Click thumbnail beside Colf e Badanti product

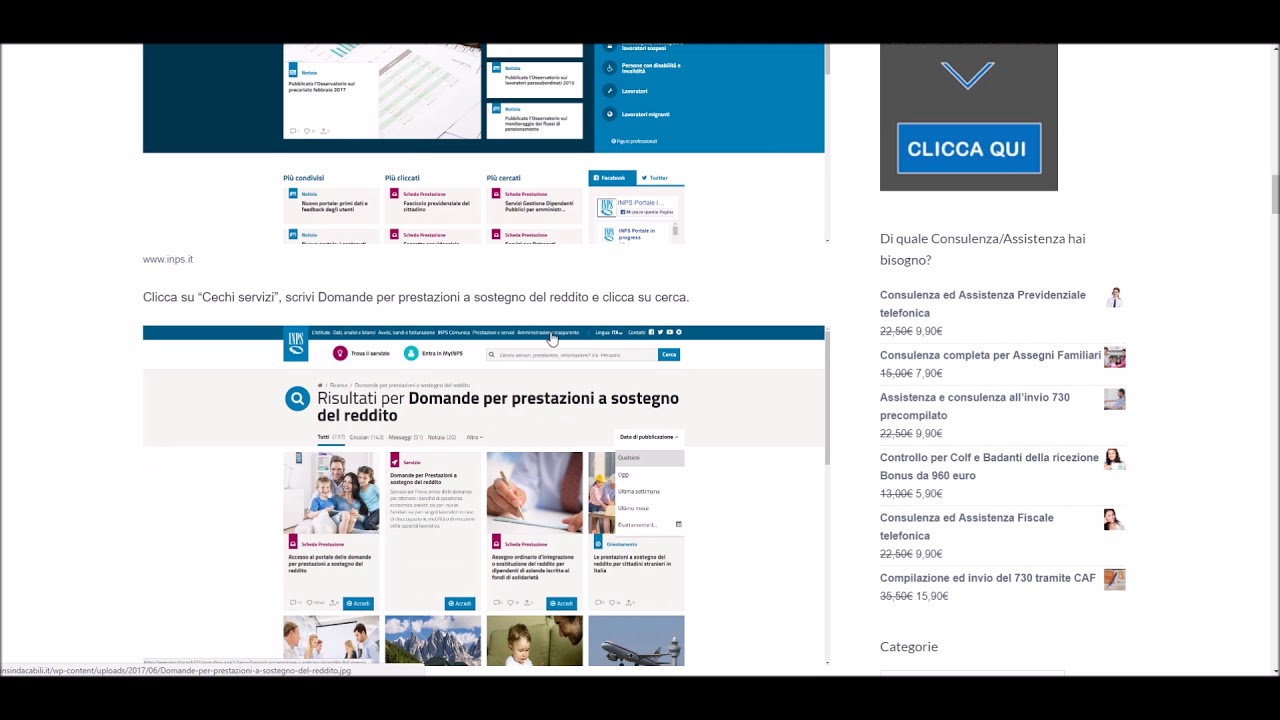pyautogui.click(x=1115, y=459)
